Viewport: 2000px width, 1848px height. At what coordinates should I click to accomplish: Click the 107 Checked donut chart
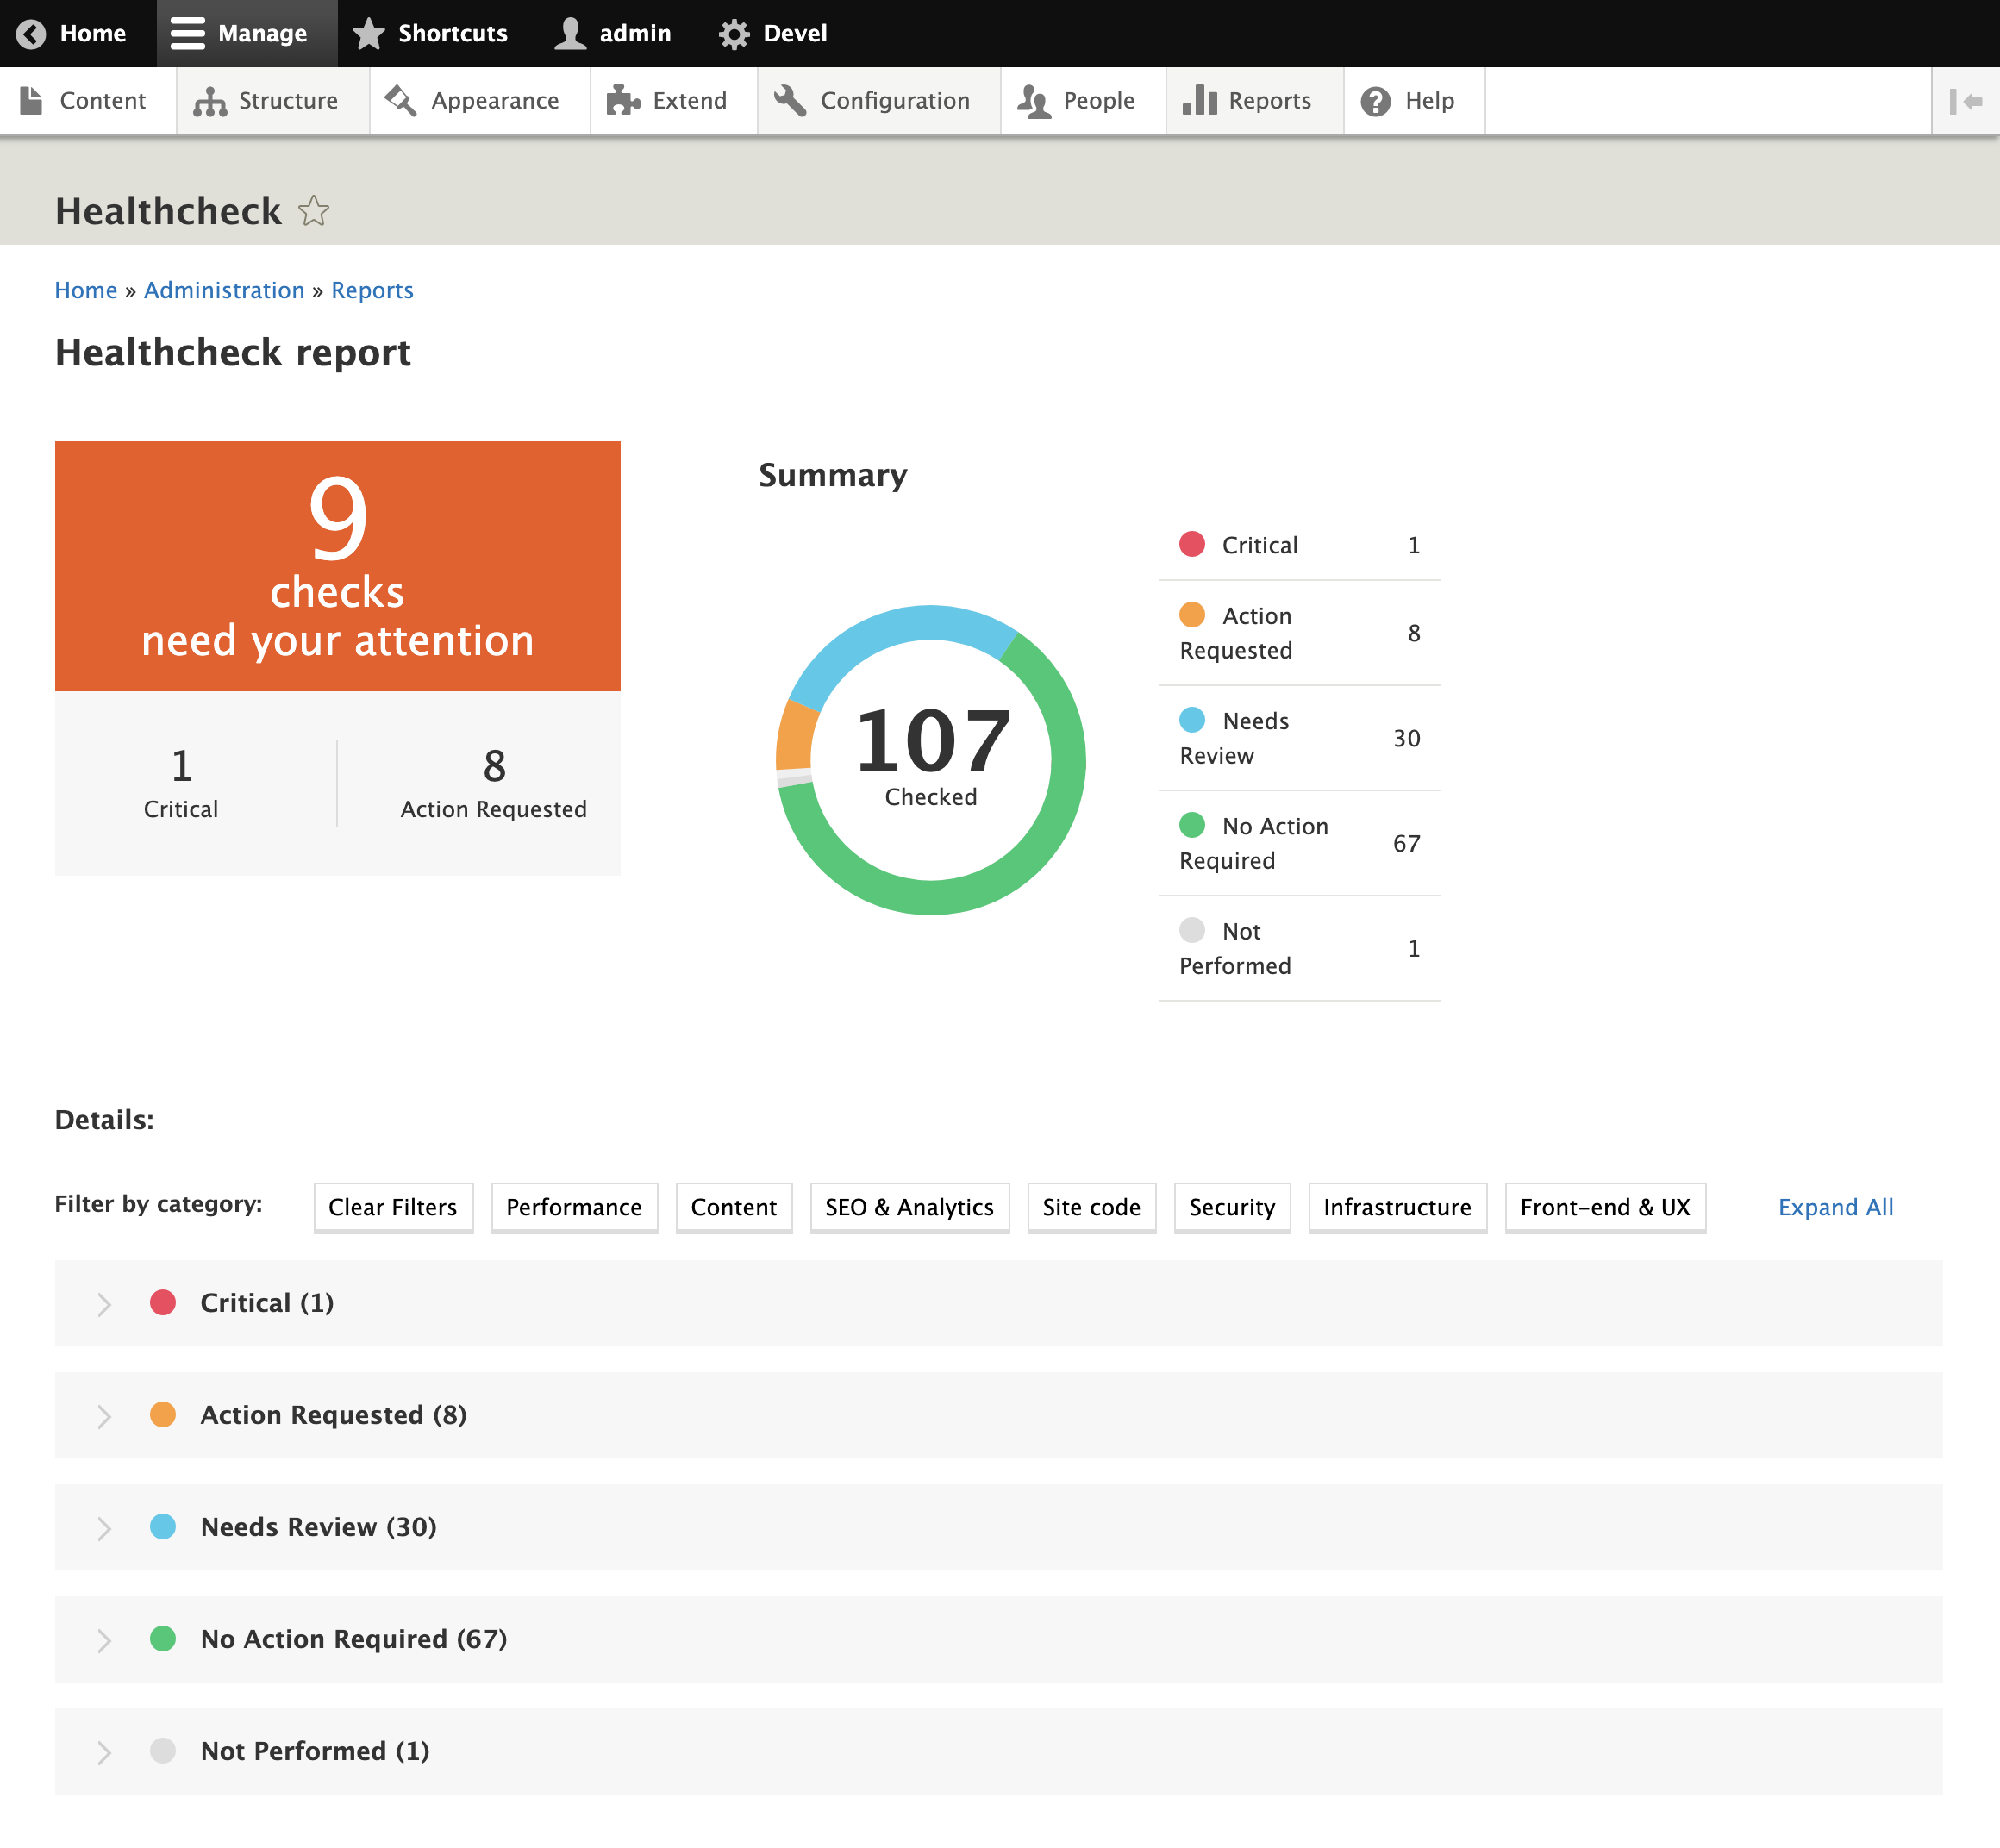pos(931,759)
